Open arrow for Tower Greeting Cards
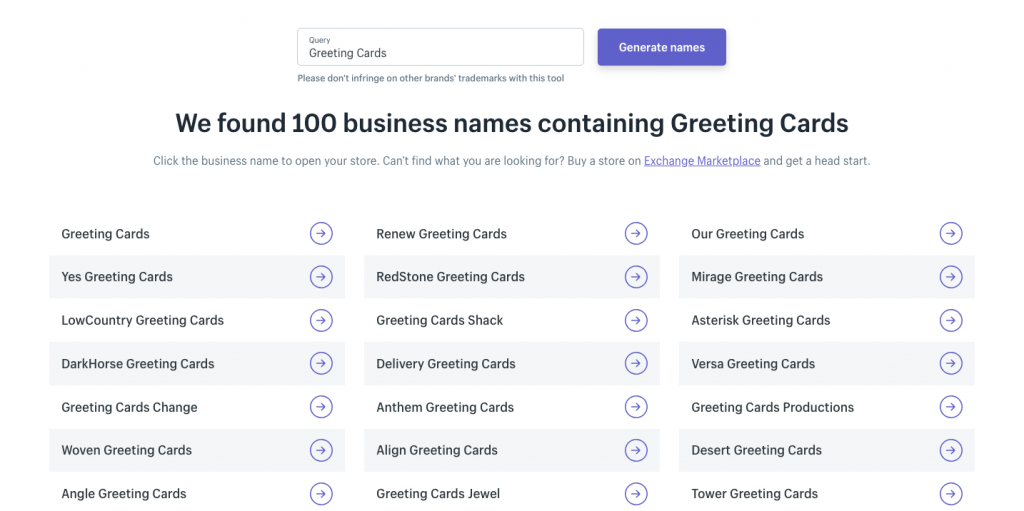The image size is (1024, 511). (x=951, y=493)
